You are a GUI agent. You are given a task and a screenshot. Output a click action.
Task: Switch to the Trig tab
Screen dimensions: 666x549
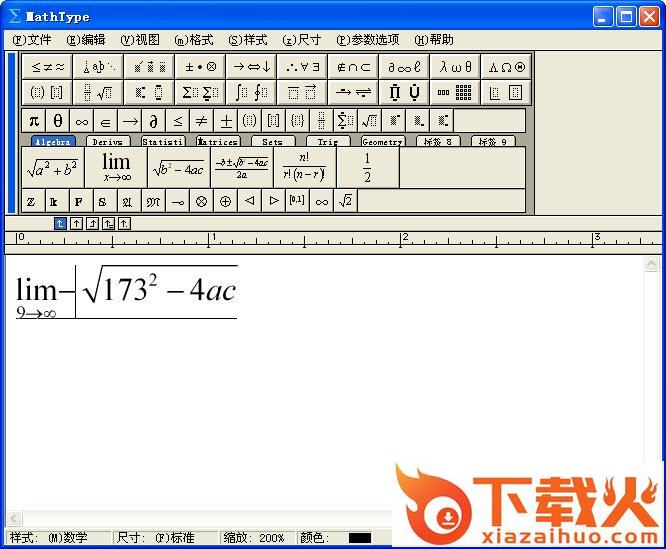[x=328, y=142]
